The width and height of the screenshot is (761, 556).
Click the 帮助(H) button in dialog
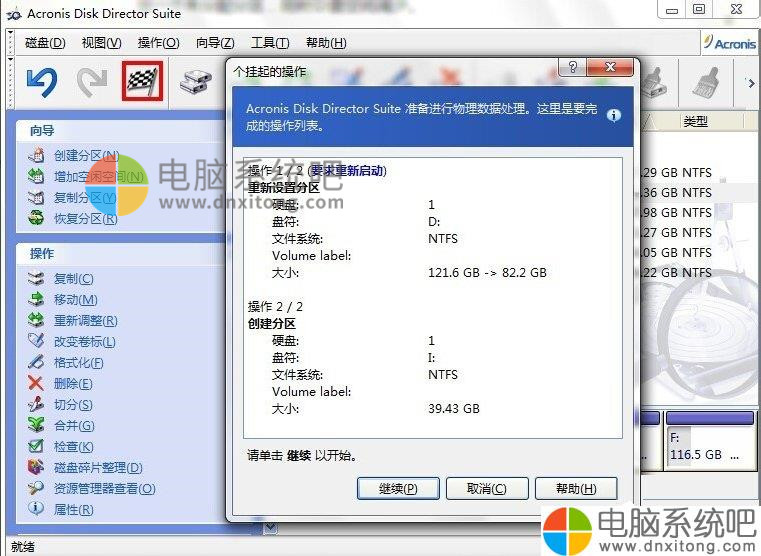(576, 489)
